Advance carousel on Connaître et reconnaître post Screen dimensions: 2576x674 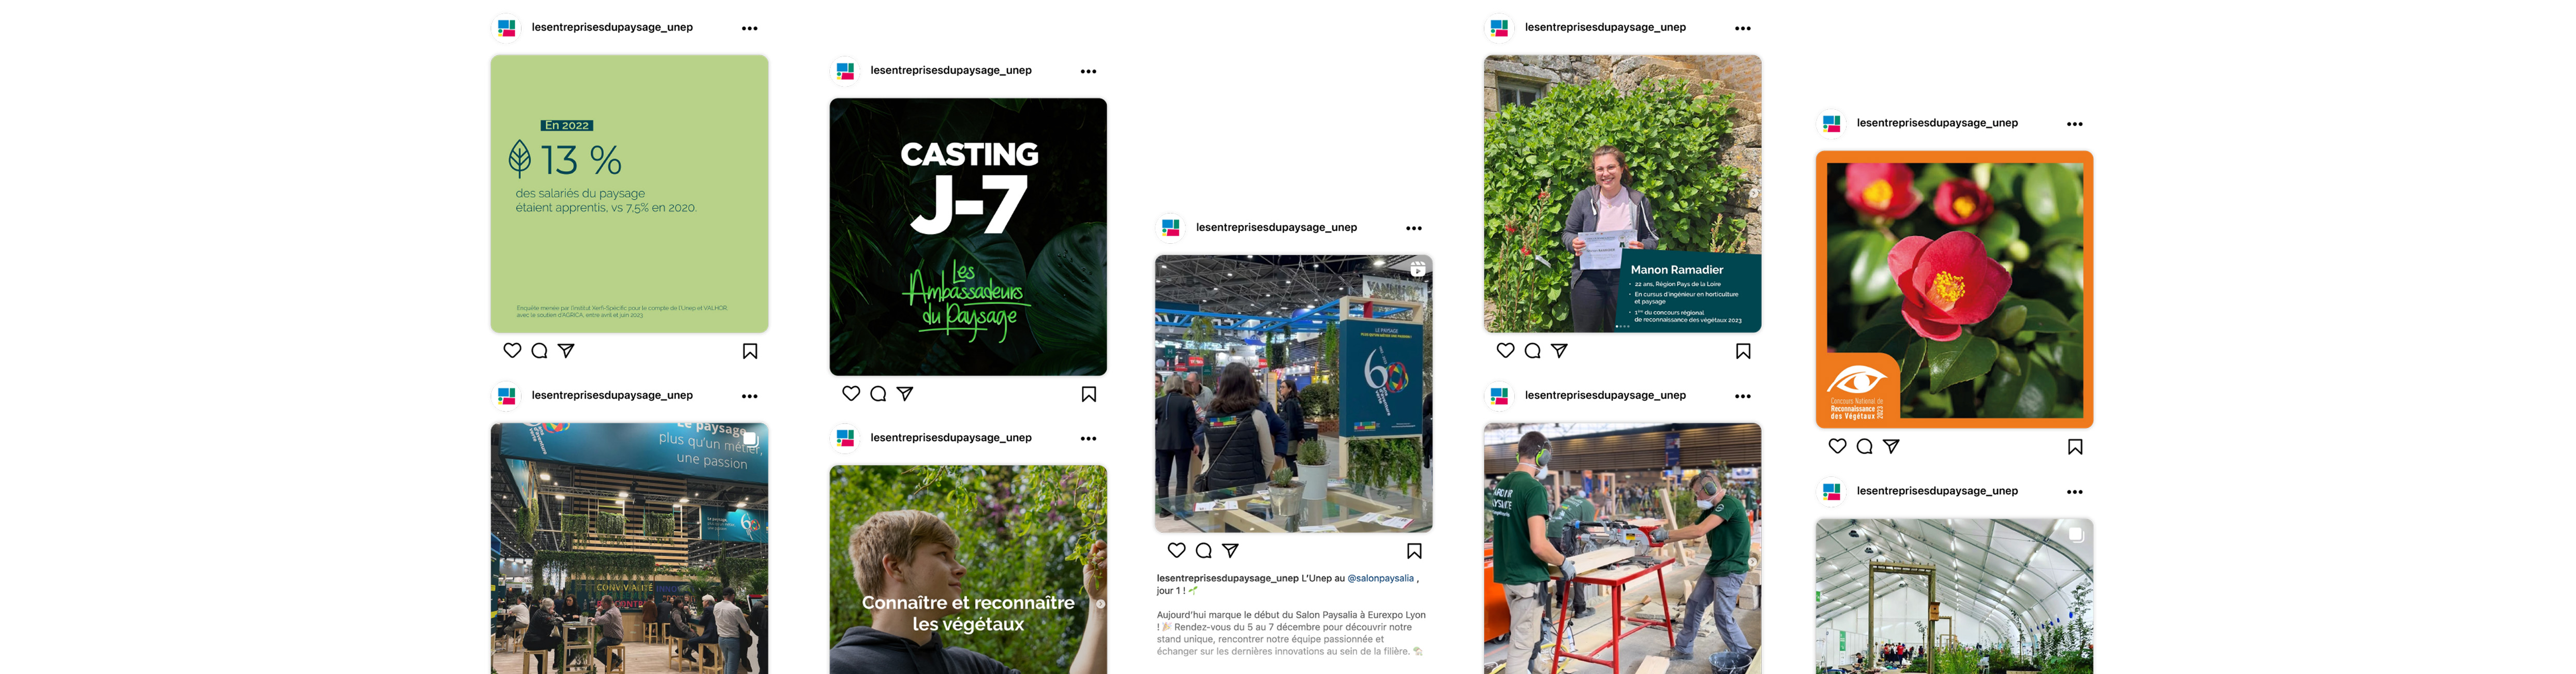tap(1100, 604)
